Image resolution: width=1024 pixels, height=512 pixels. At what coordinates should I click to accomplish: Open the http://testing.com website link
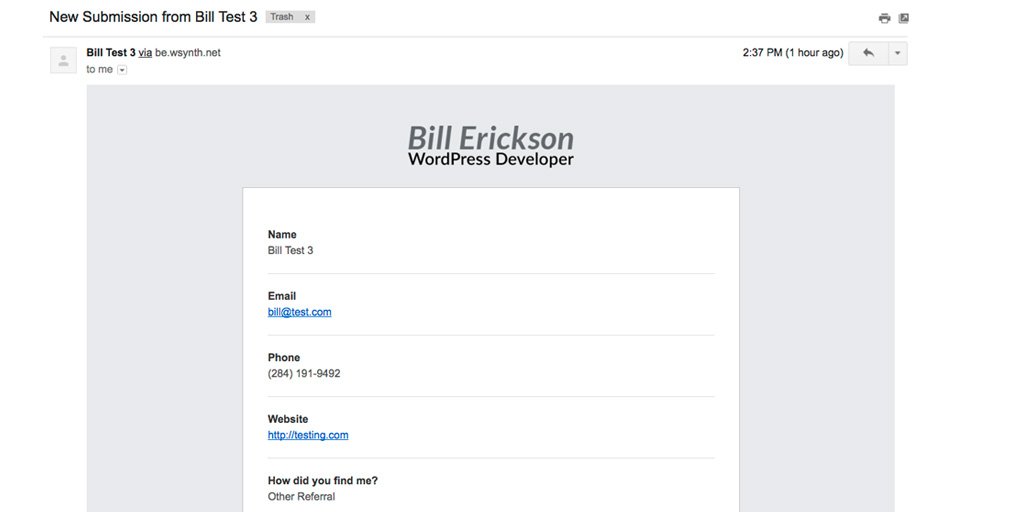[x=308, y=435]
